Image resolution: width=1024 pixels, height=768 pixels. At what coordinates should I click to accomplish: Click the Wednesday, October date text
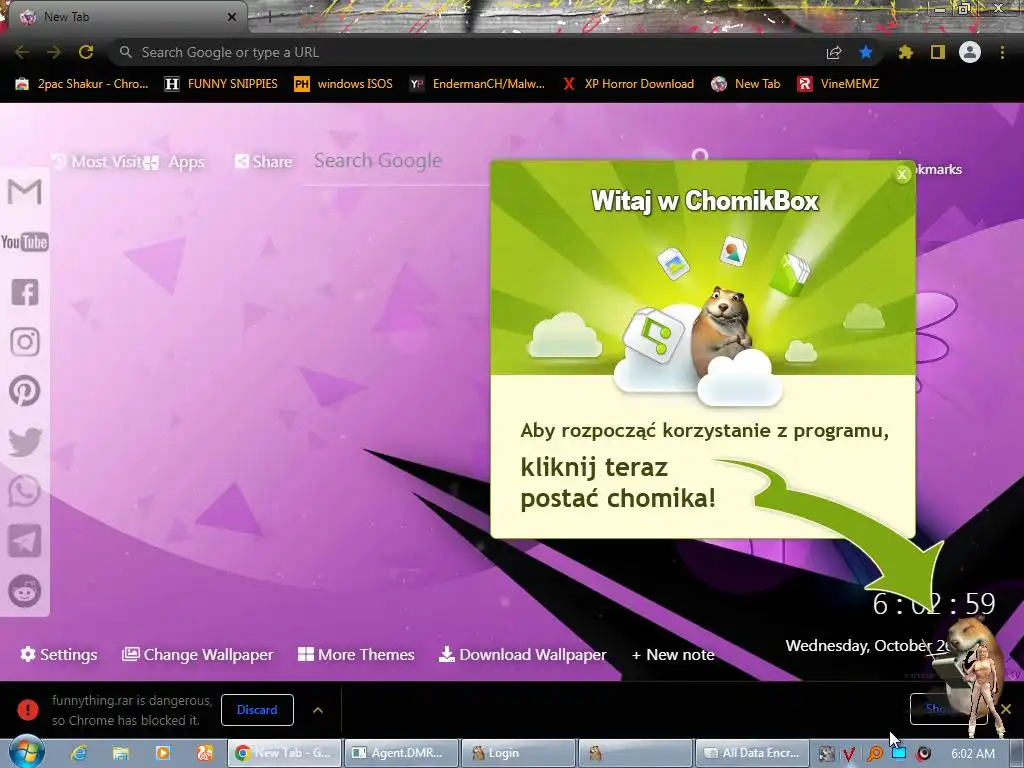[x=867, y=646]
